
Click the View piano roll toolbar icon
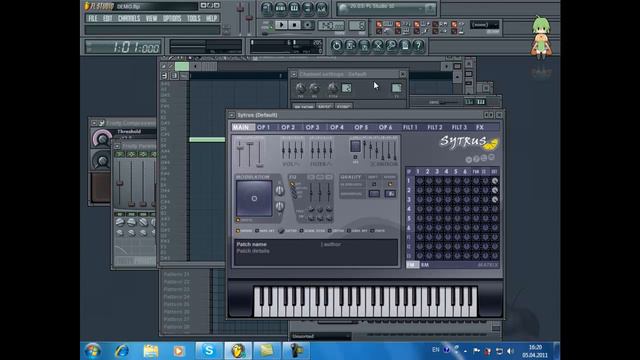pos(294,8)
